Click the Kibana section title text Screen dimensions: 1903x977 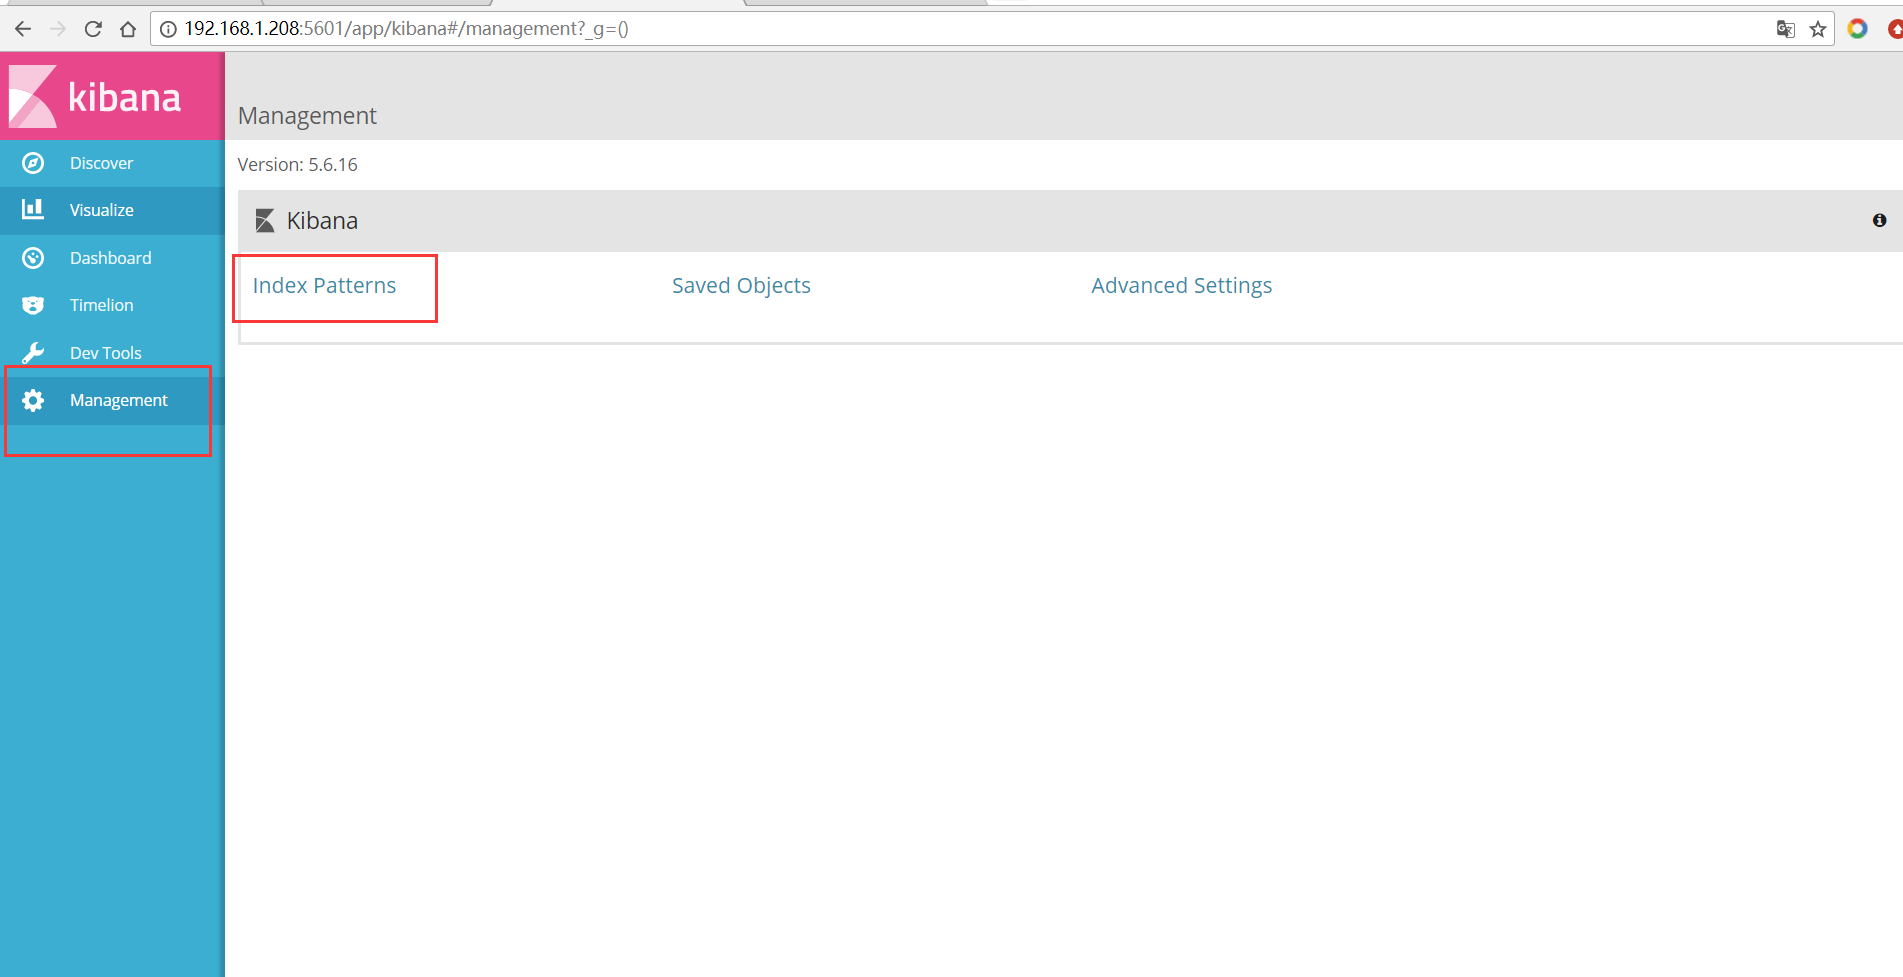point(322,221)
